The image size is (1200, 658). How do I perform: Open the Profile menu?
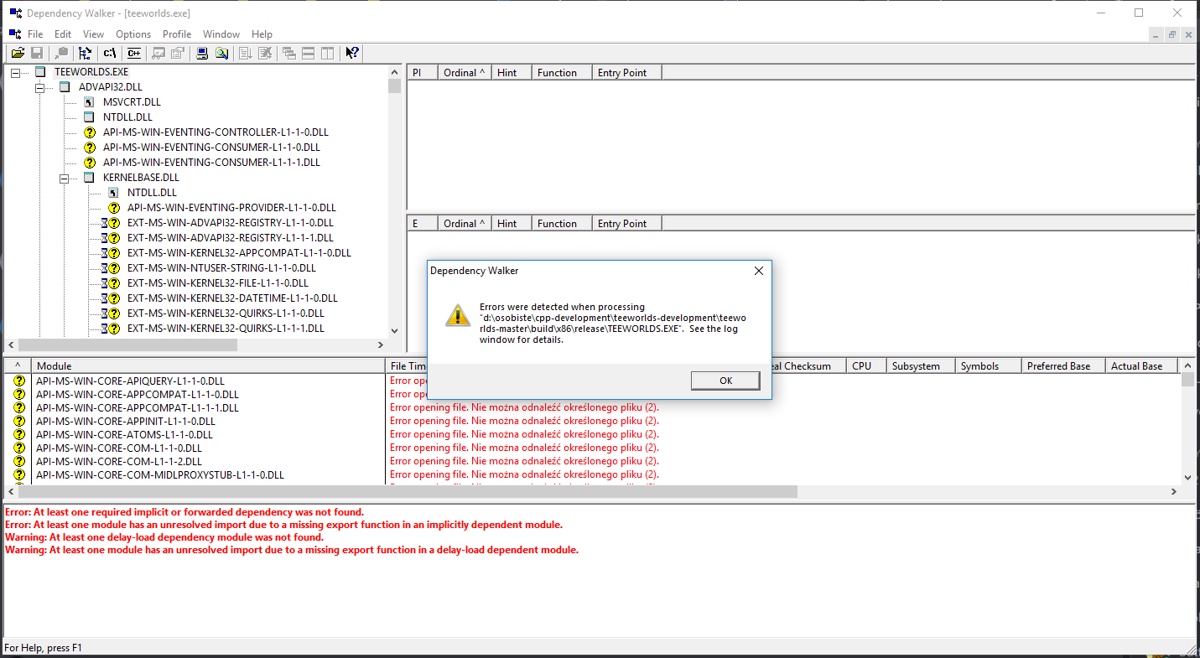tap(176, 34)
